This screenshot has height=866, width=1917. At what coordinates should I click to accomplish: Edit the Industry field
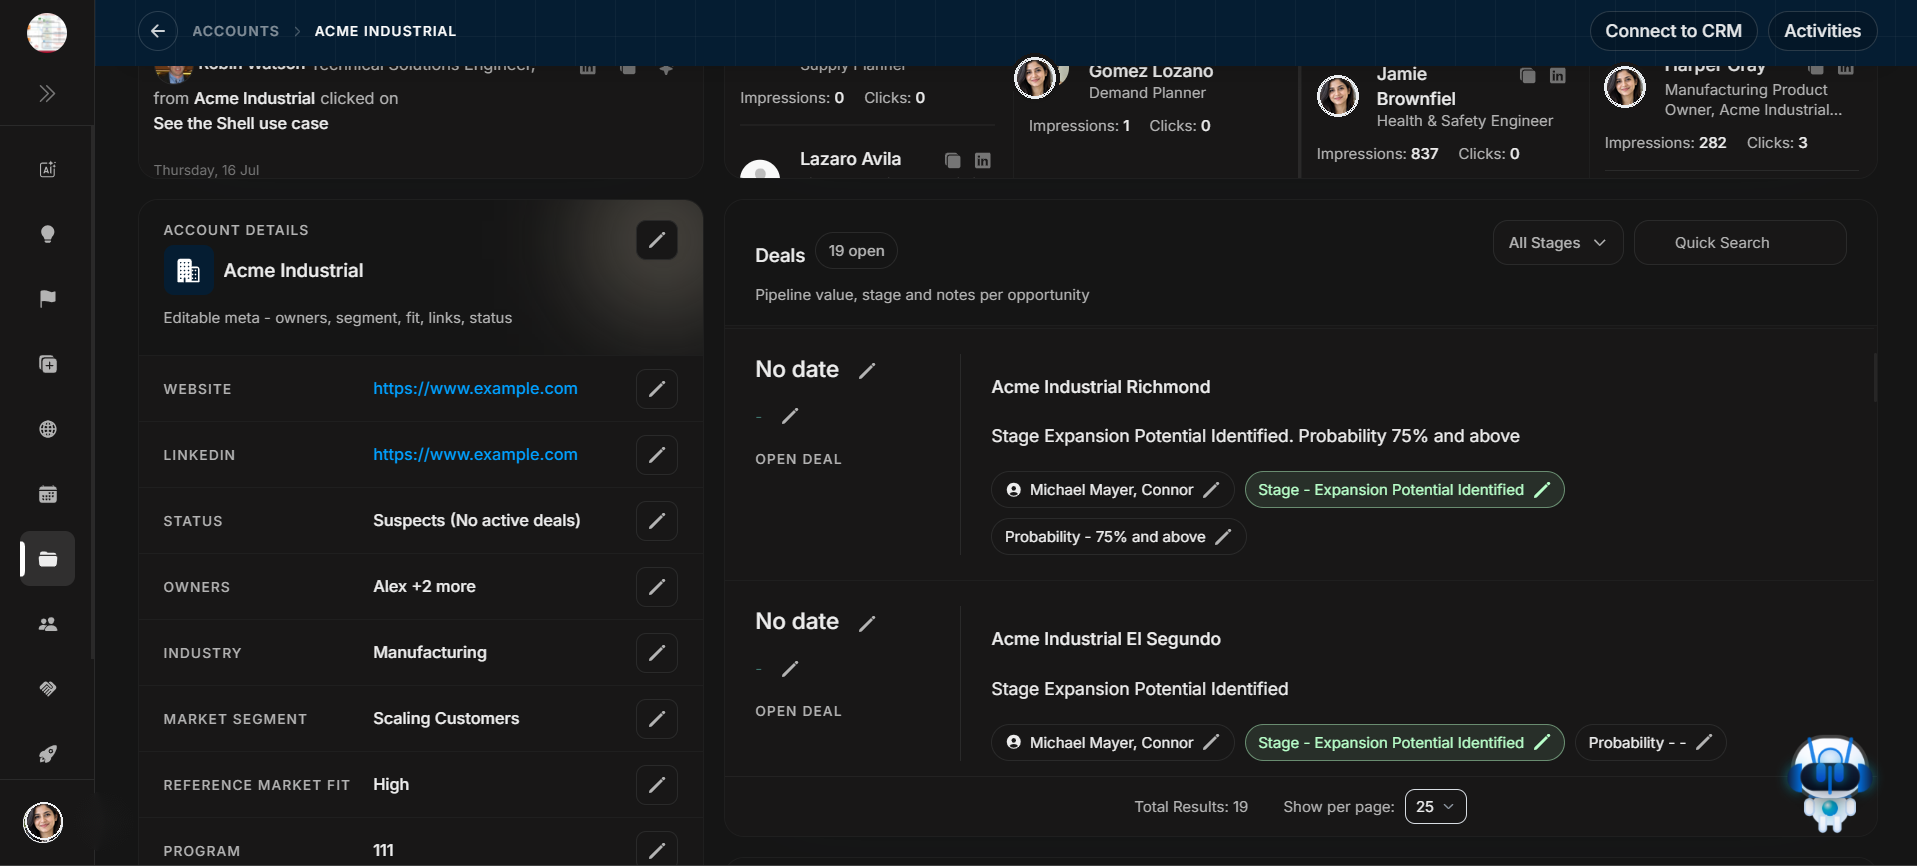click(x=657, y=653)
